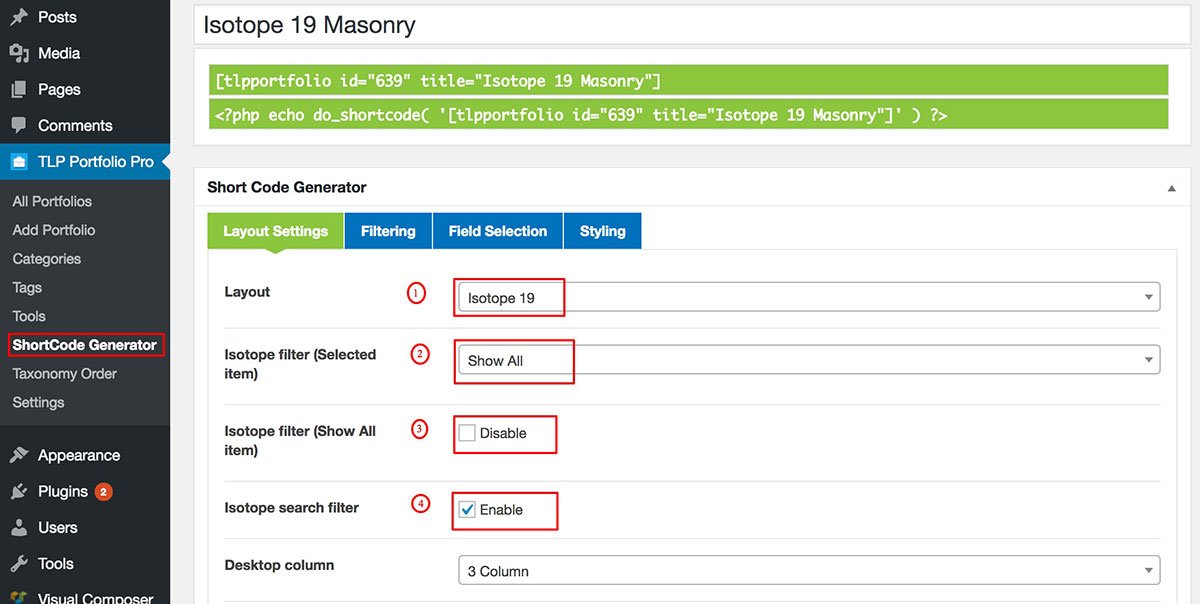Image resolution: width=1200 pixels, height=604 pixels.
Task: Click the Media icon in sidebar
Action: [18, 53]
